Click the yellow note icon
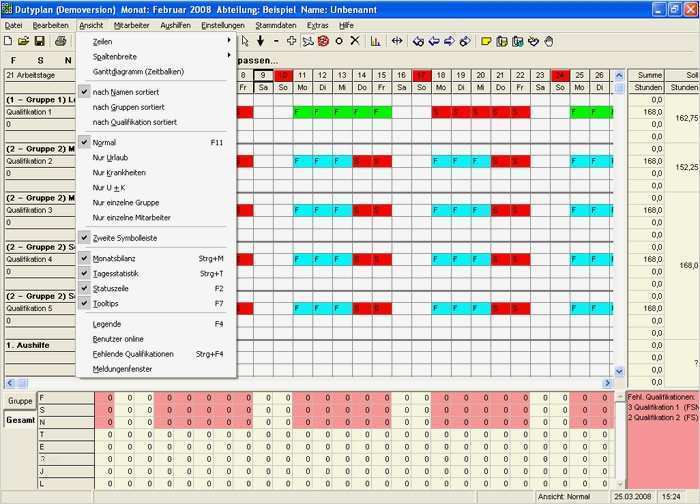 coord(486,42)
